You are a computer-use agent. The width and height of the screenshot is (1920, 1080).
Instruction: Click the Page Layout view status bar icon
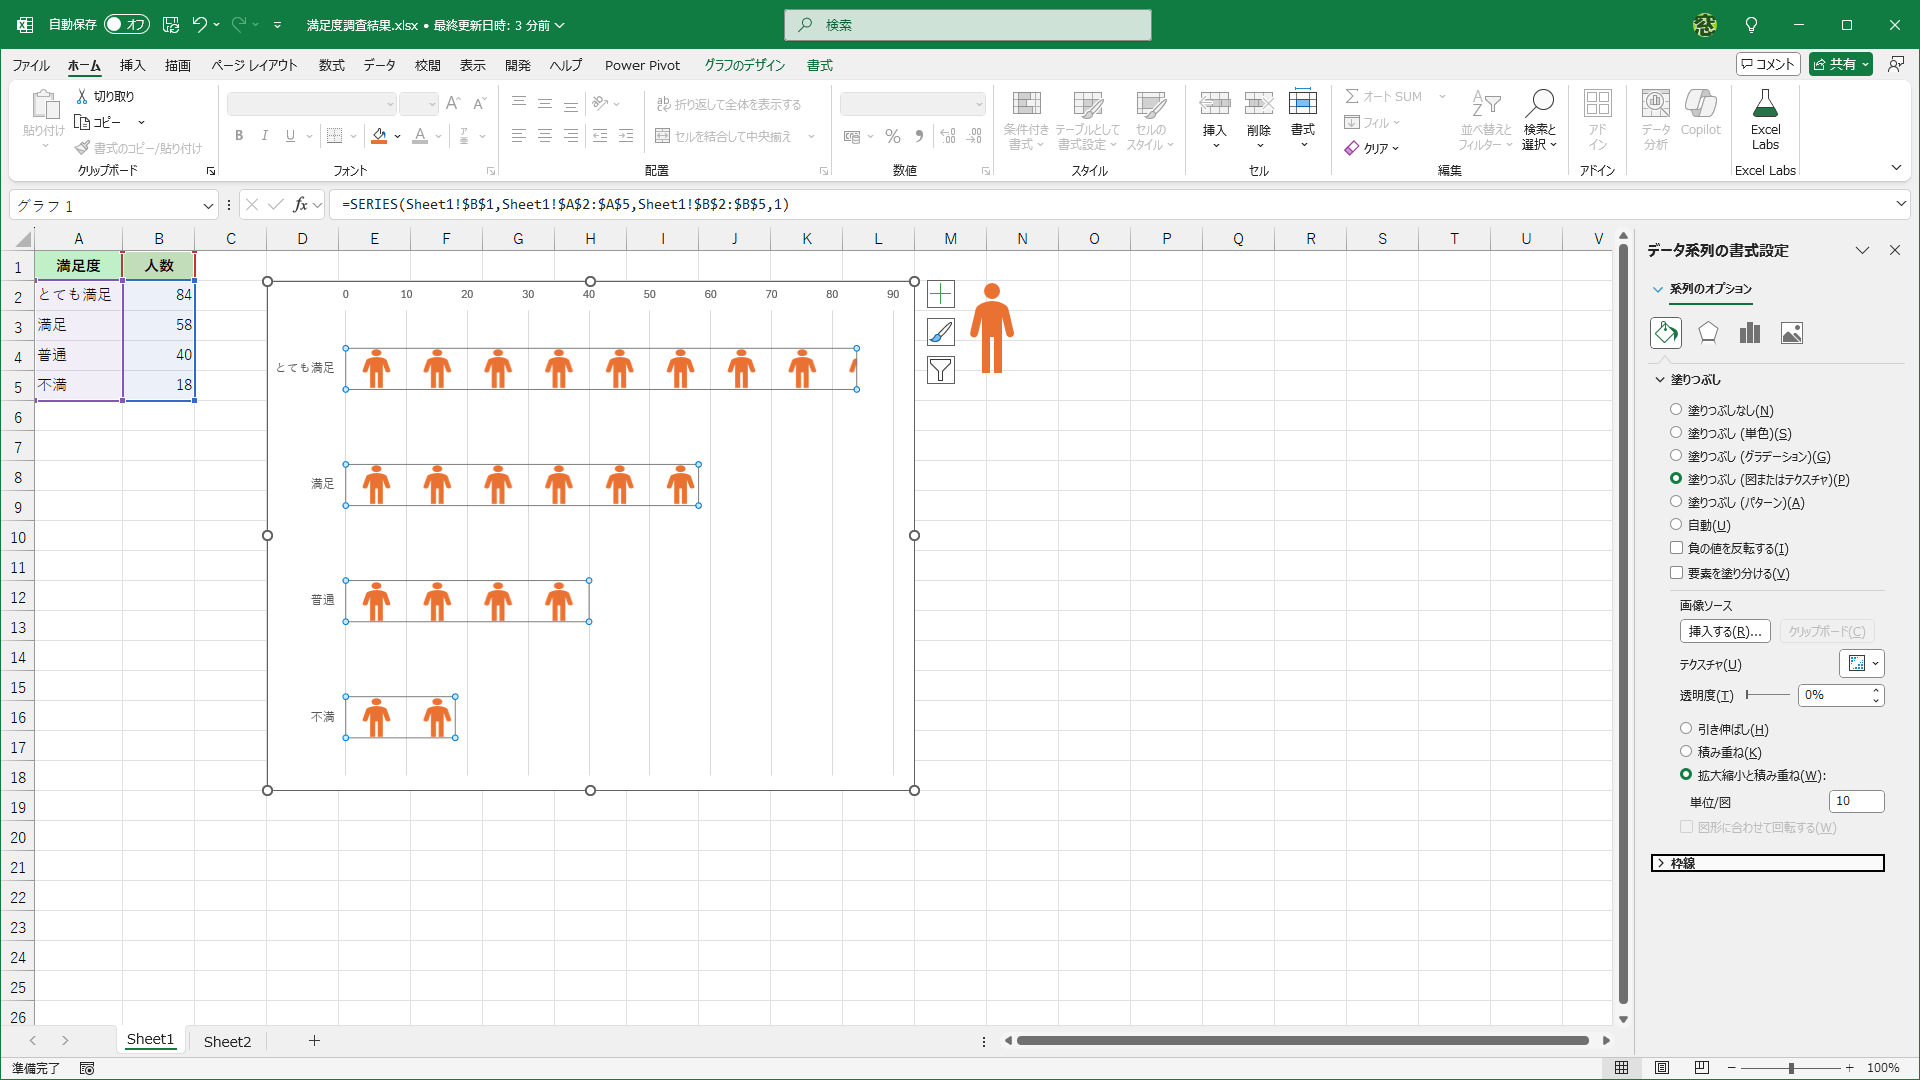[1662, 1068]
